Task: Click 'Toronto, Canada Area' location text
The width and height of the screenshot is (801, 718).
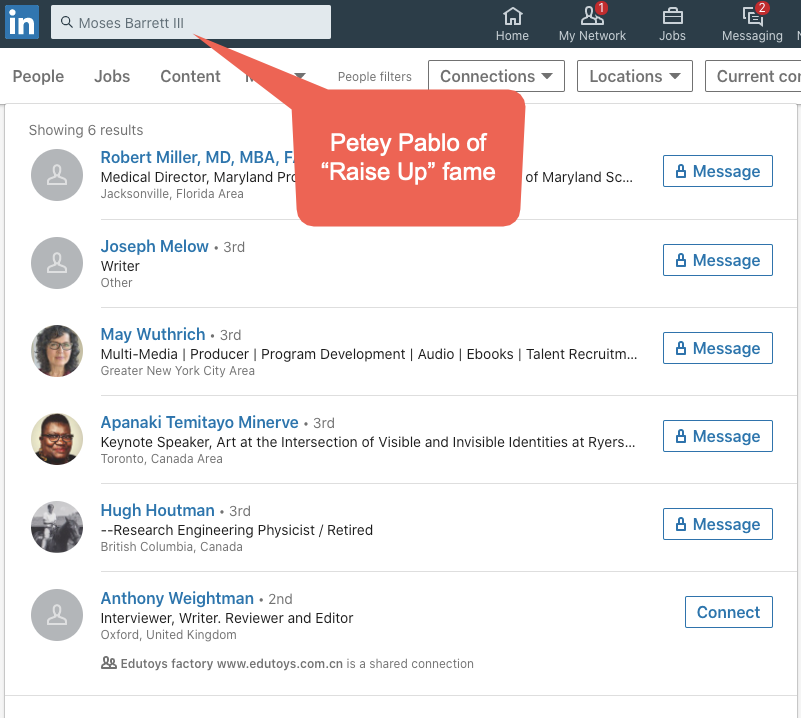Action: 161,459
